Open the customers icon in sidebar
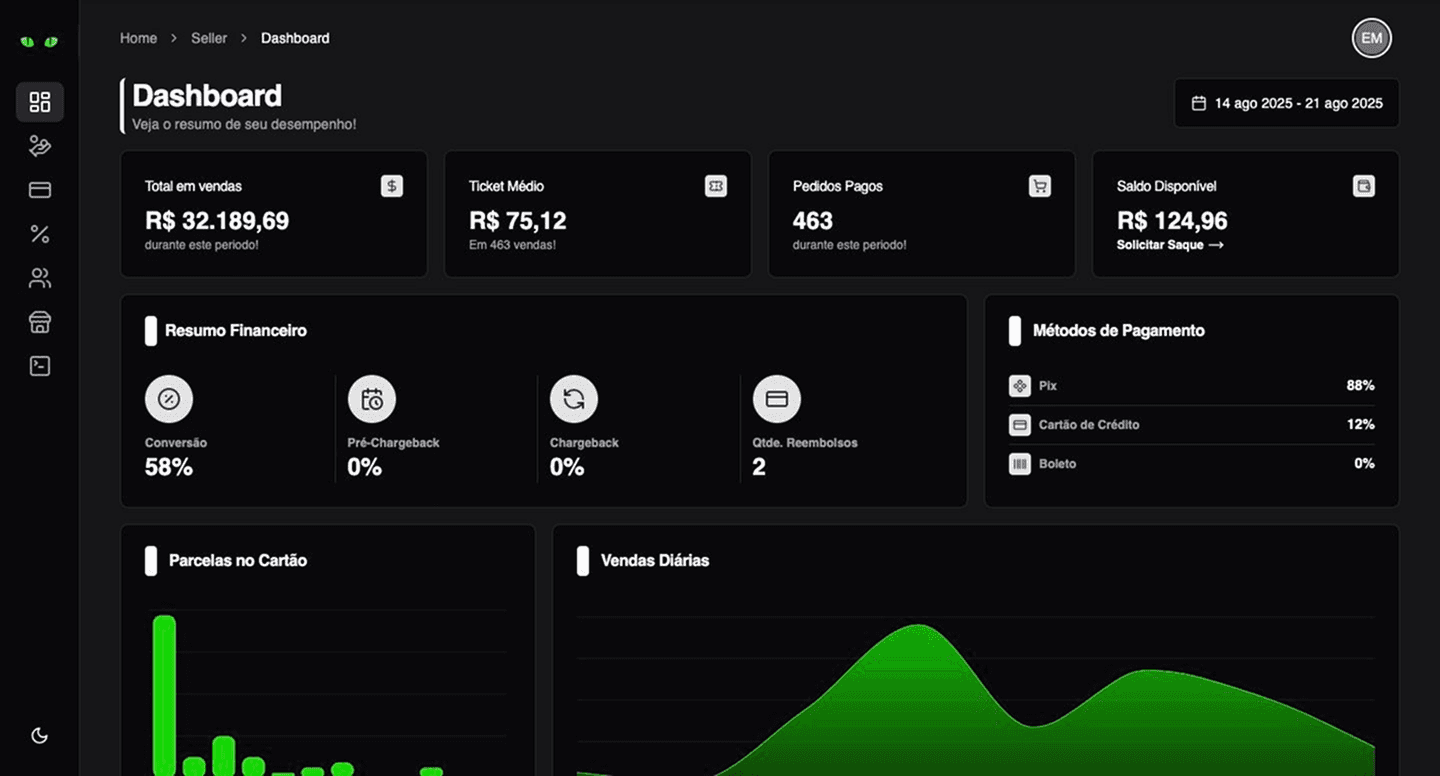 (x=39, y=277)
